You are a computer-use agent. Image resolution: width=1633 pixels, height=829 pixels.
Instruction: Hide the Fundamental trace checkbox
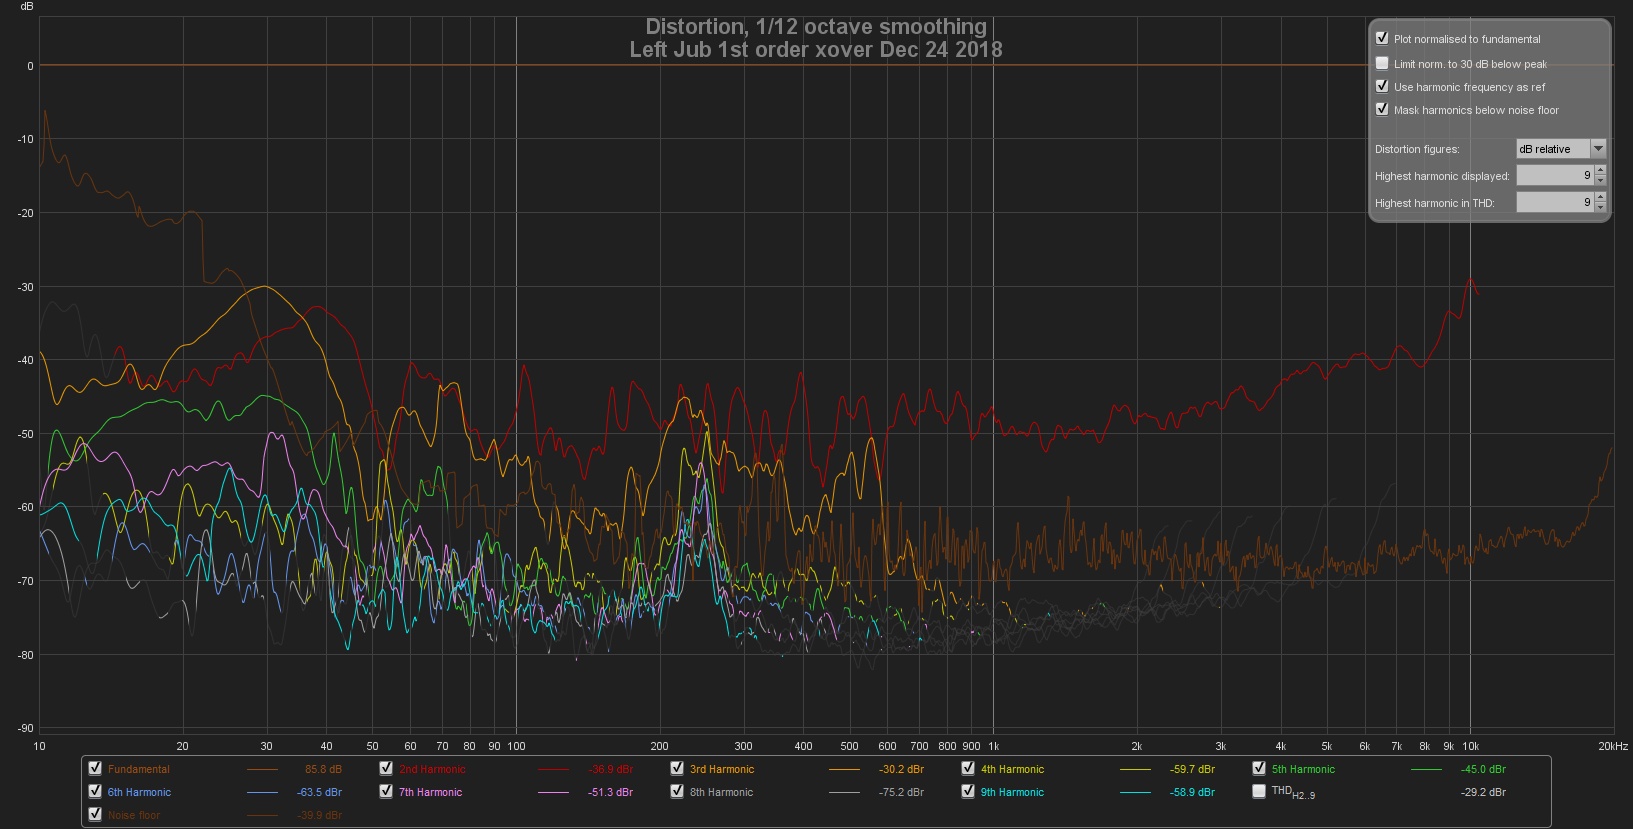pos(95,768)
